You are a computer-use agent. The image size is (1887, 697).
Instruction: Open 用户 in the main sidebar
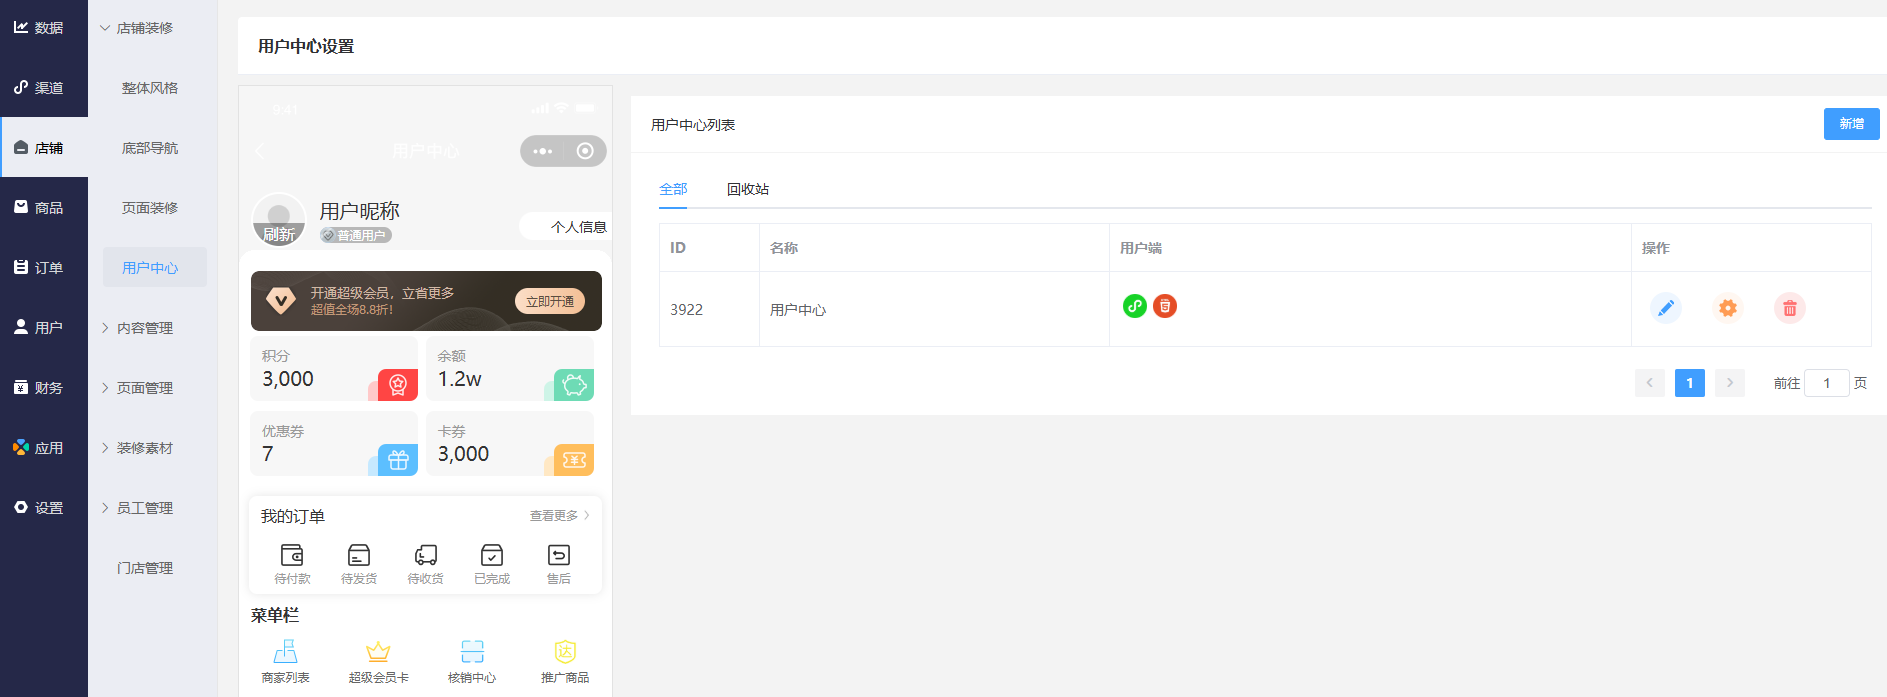(x=44, y=328)
